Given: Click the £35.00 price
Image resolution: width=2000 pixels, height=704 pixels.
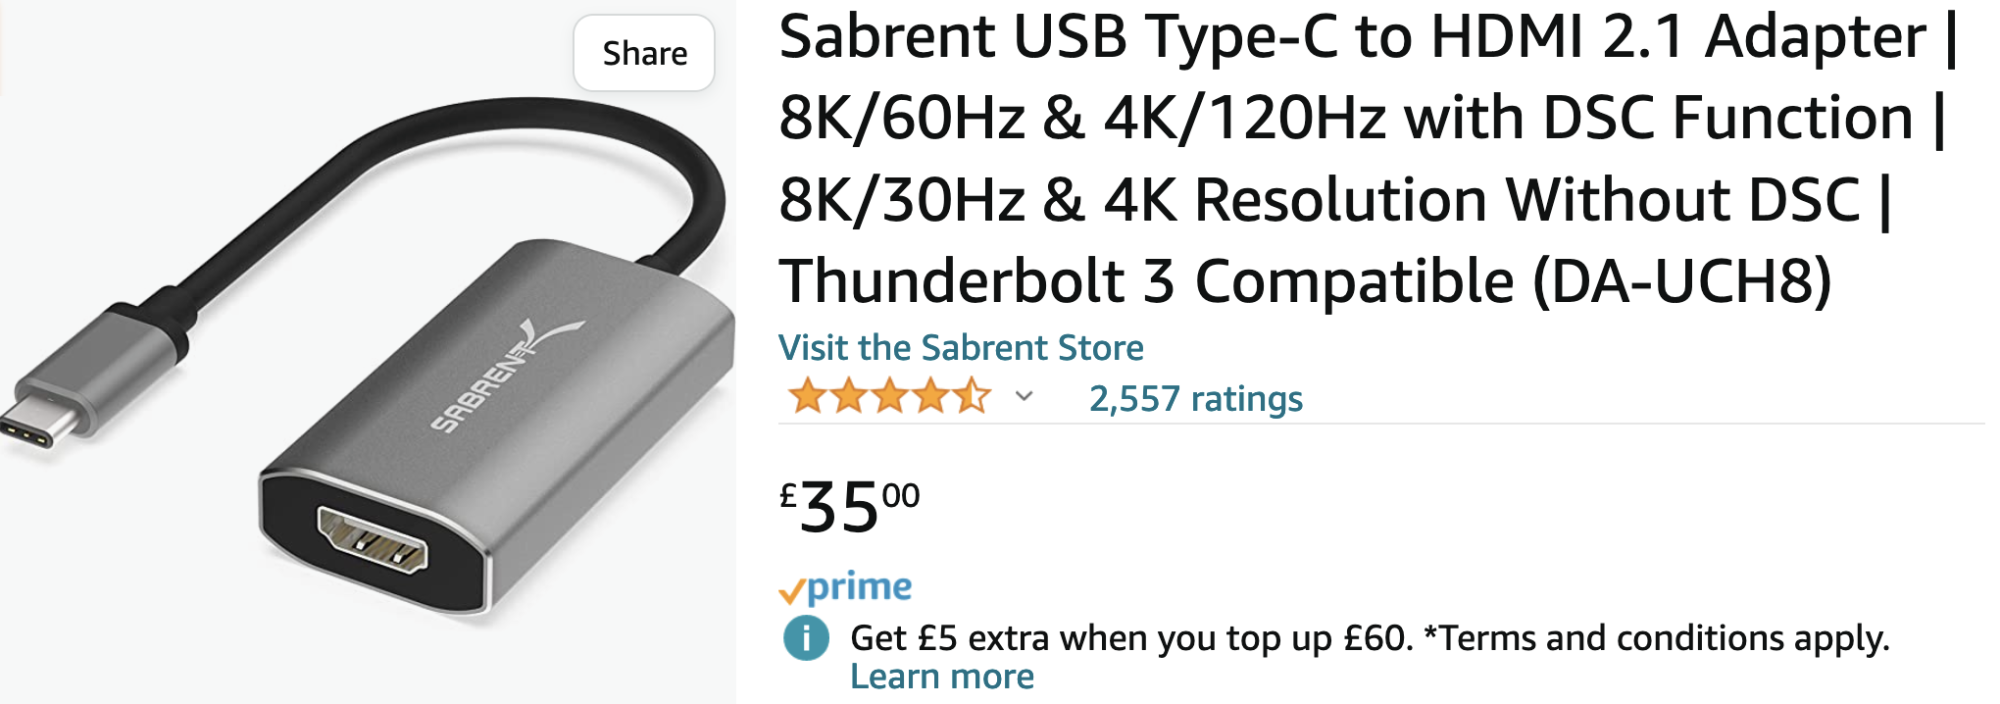Looking at the screenshot, I should pyautogui.click(x=849, y=506).
